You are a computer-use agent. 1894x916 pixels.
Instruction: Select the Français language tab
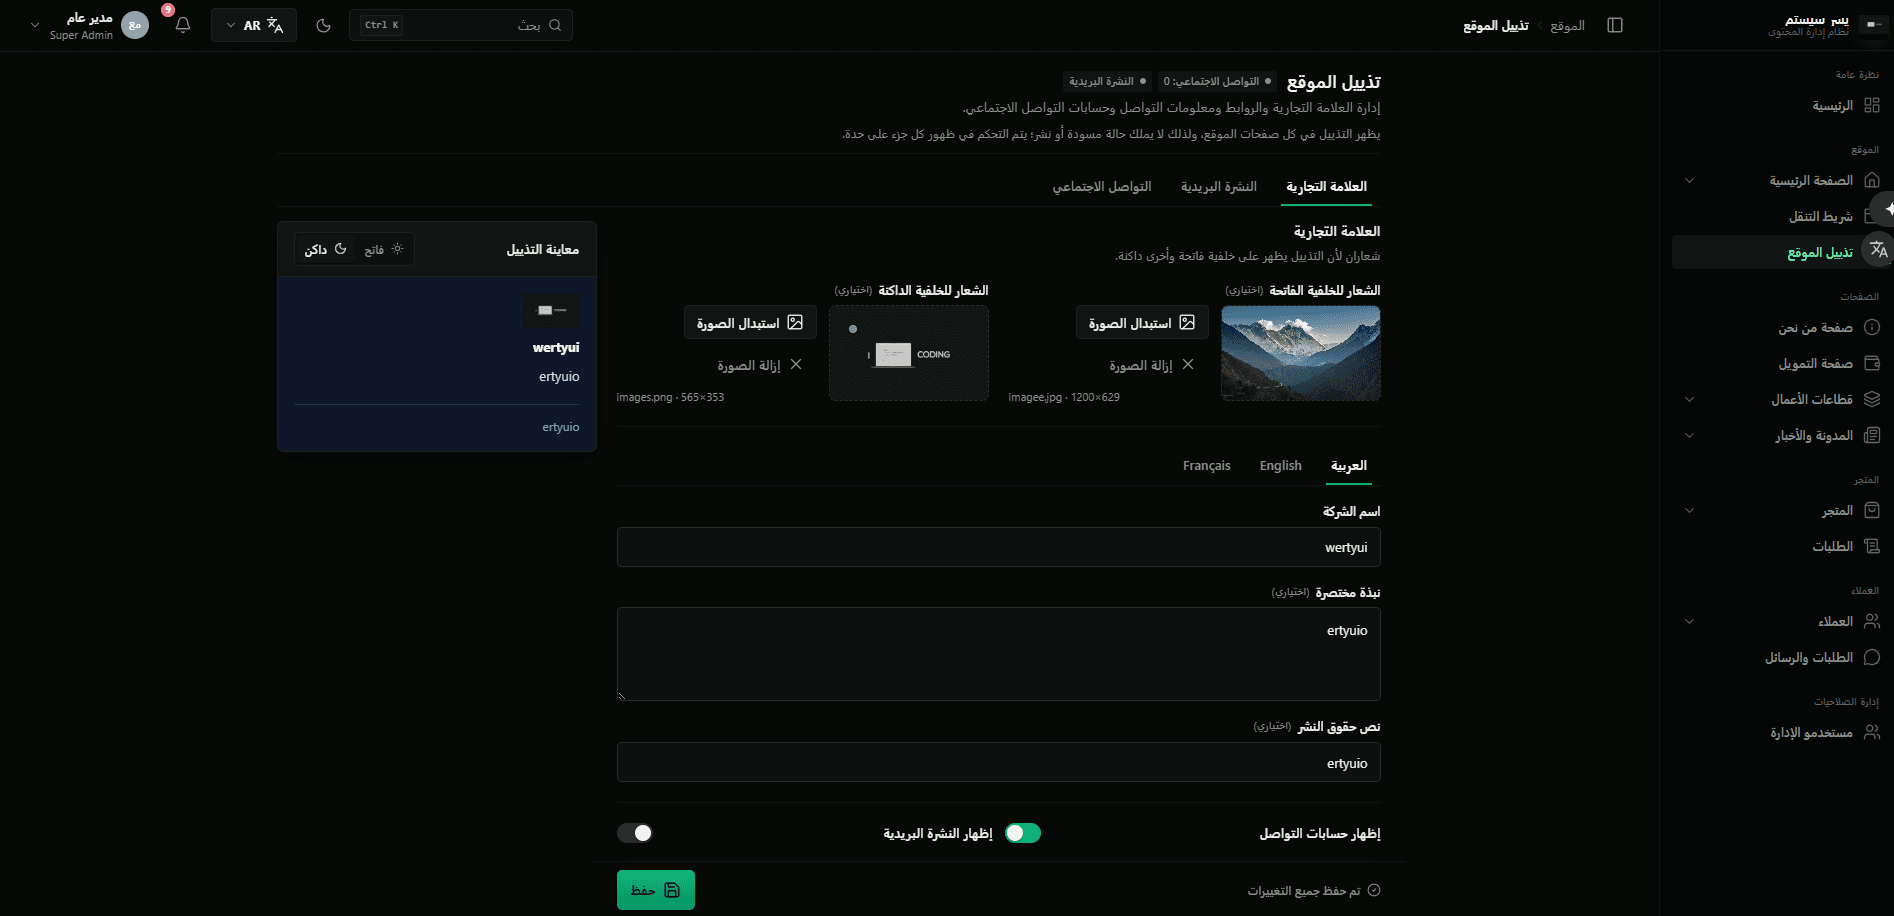[1206, 466]
